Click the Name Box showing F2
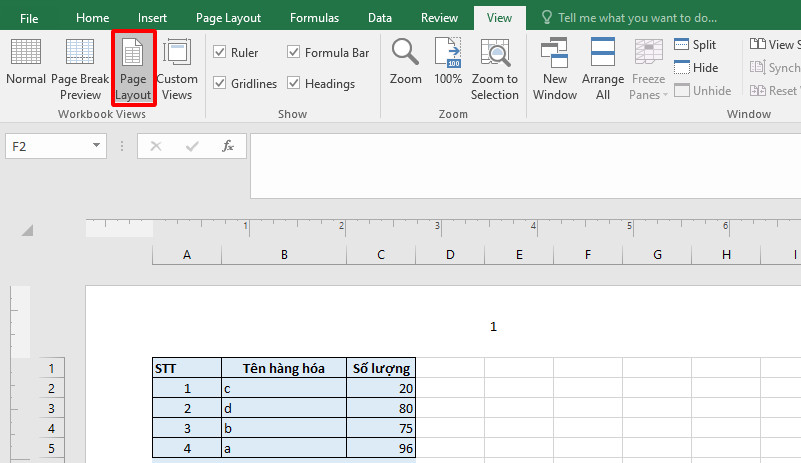The image size is (801, 463). click(x=47, y=146)
